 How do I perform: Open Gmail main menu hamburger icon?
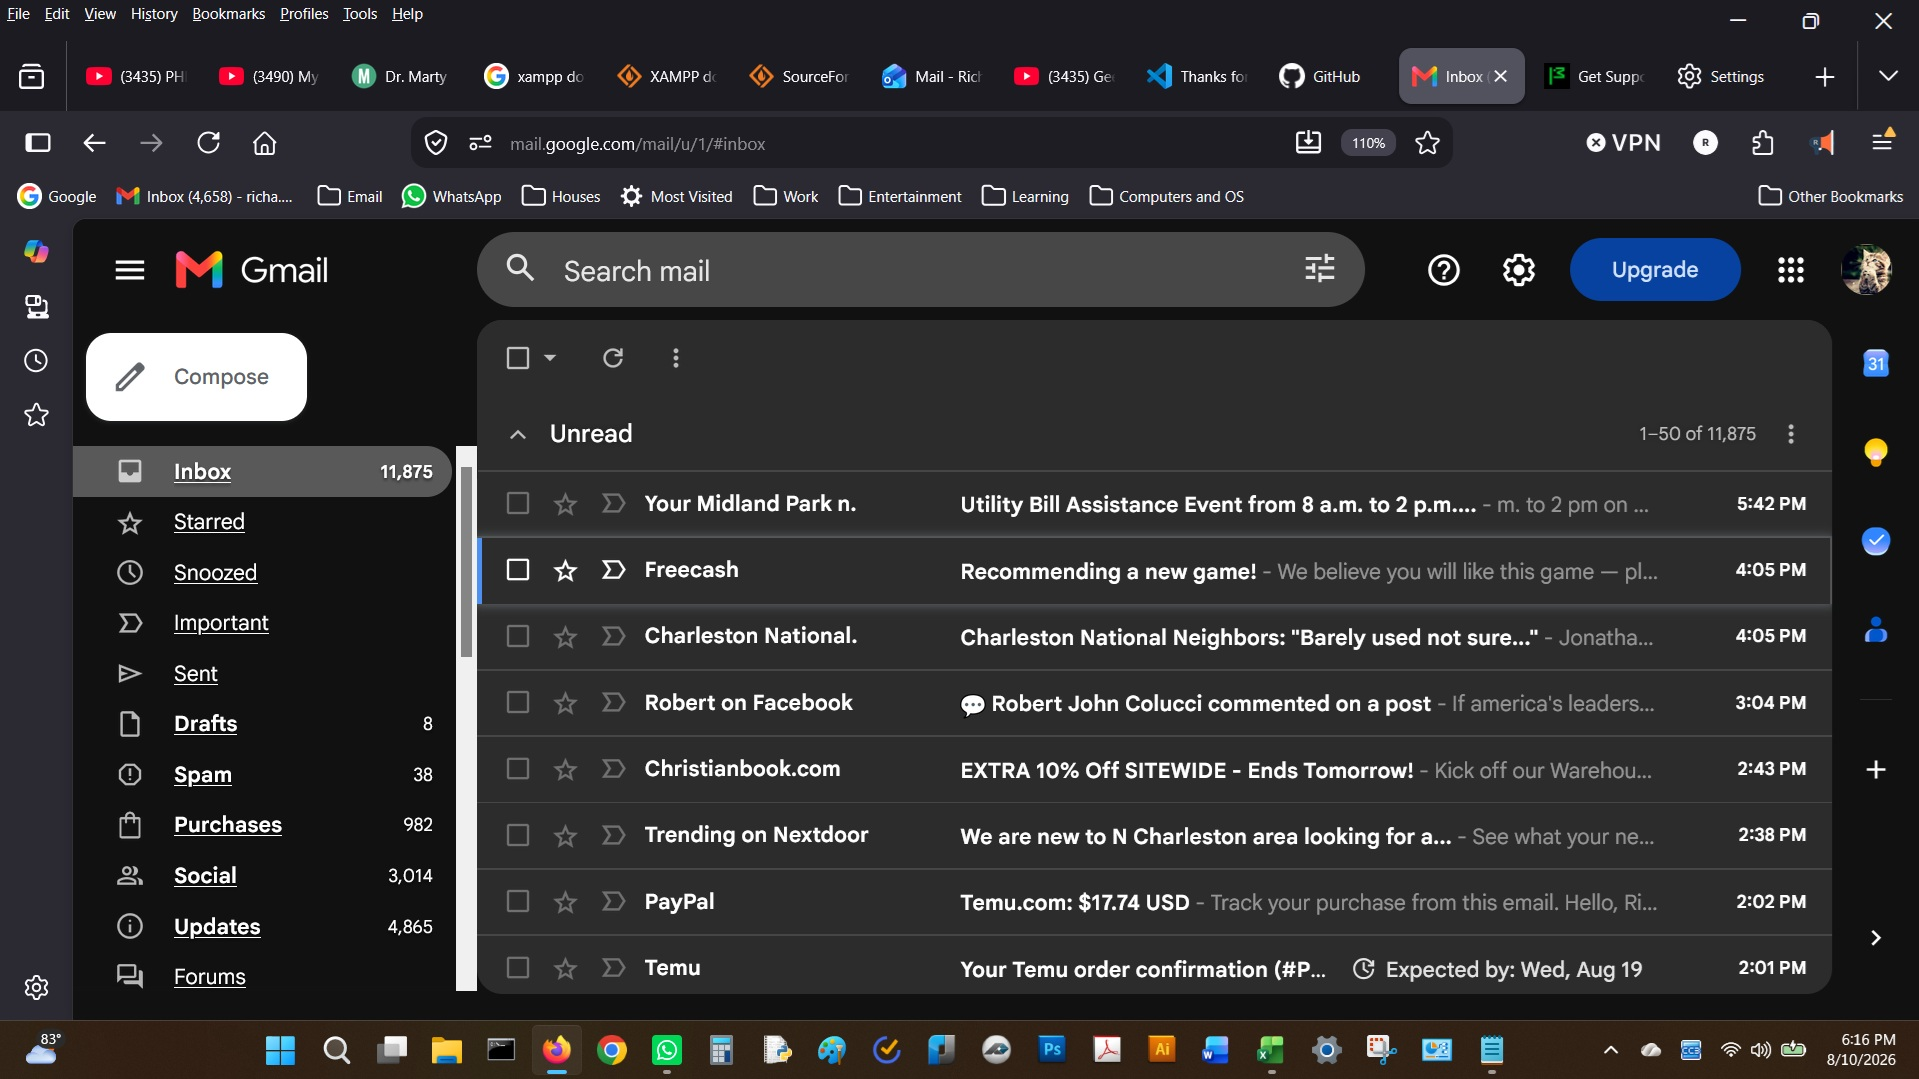[130, 270]
